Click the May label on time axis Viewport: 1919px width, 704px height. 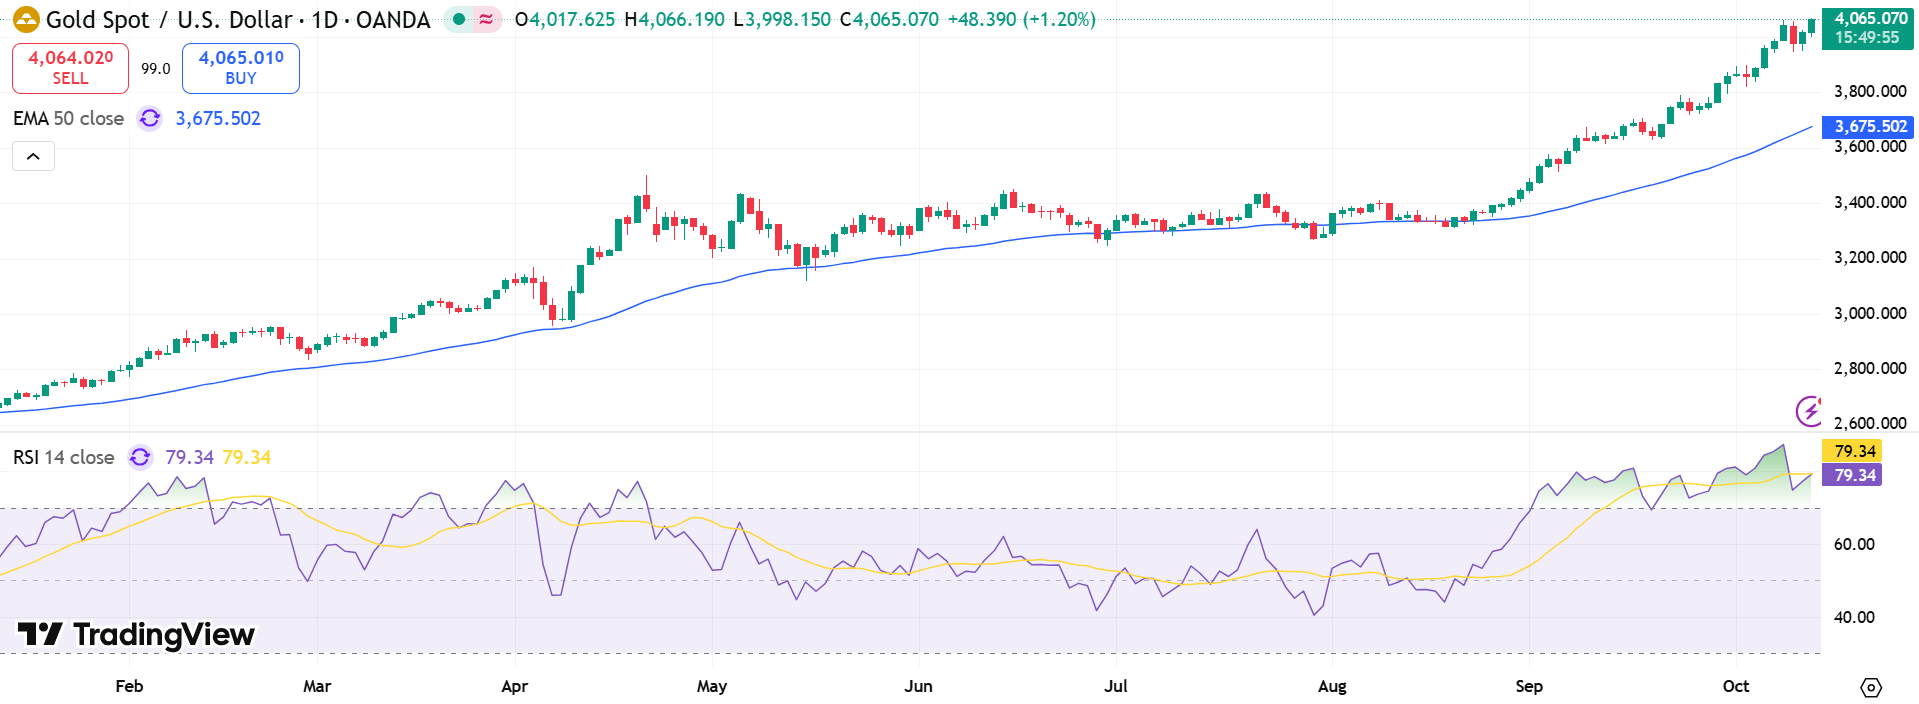point(711,686)
